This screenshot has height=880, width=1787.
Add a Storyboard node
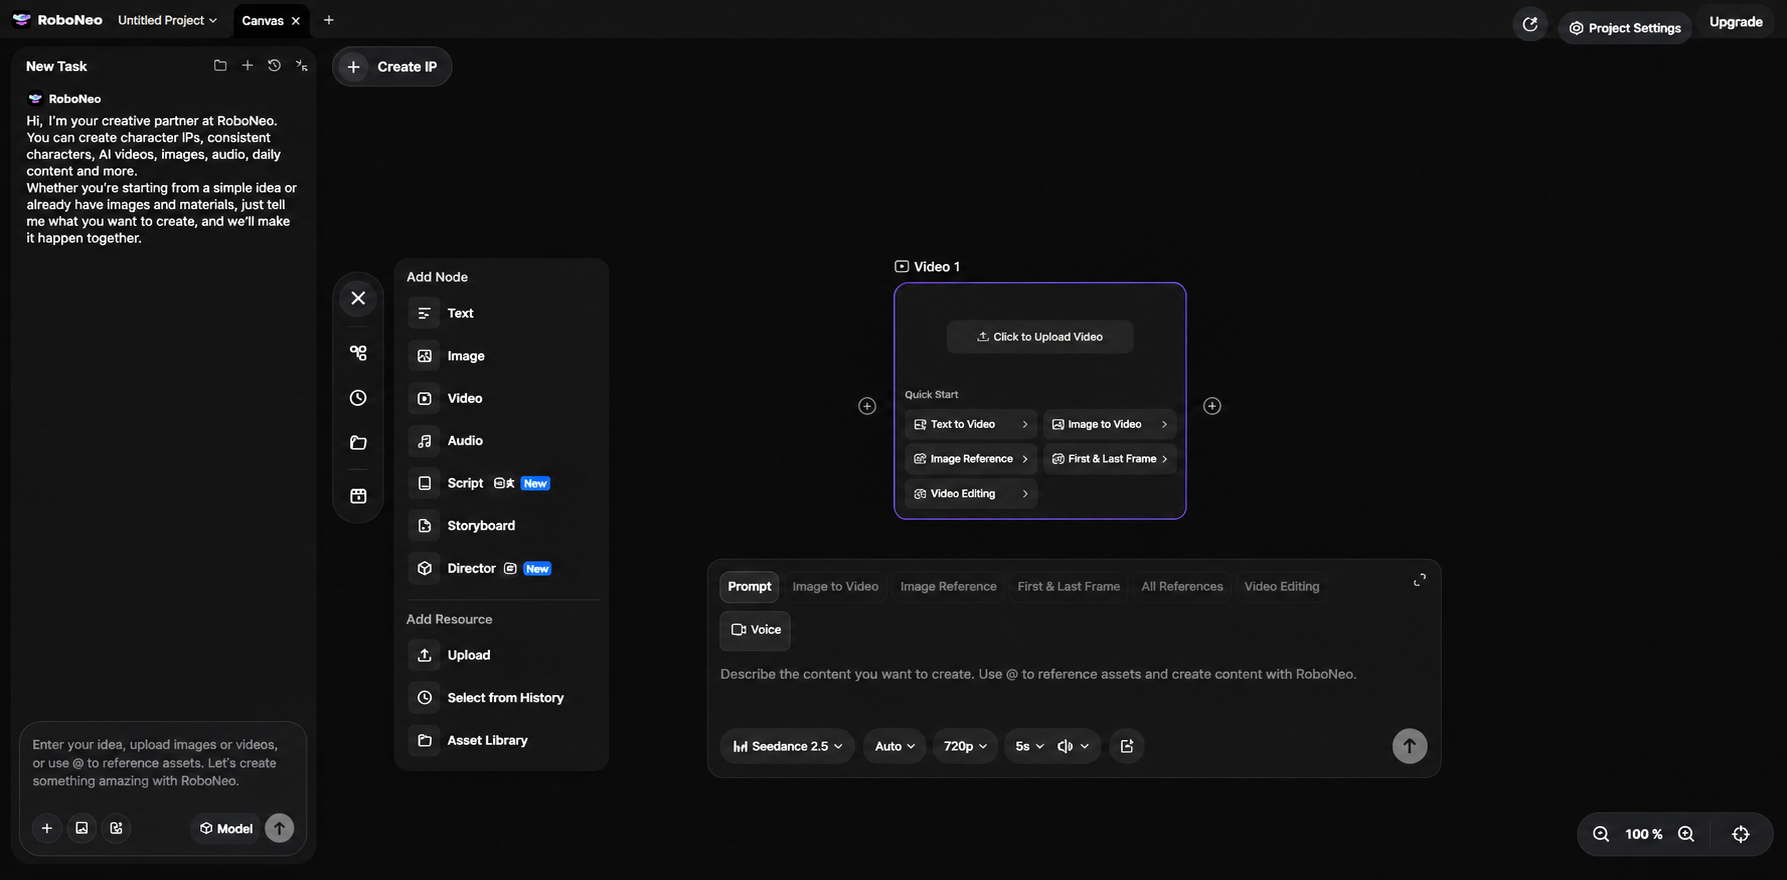coord(501,526)
